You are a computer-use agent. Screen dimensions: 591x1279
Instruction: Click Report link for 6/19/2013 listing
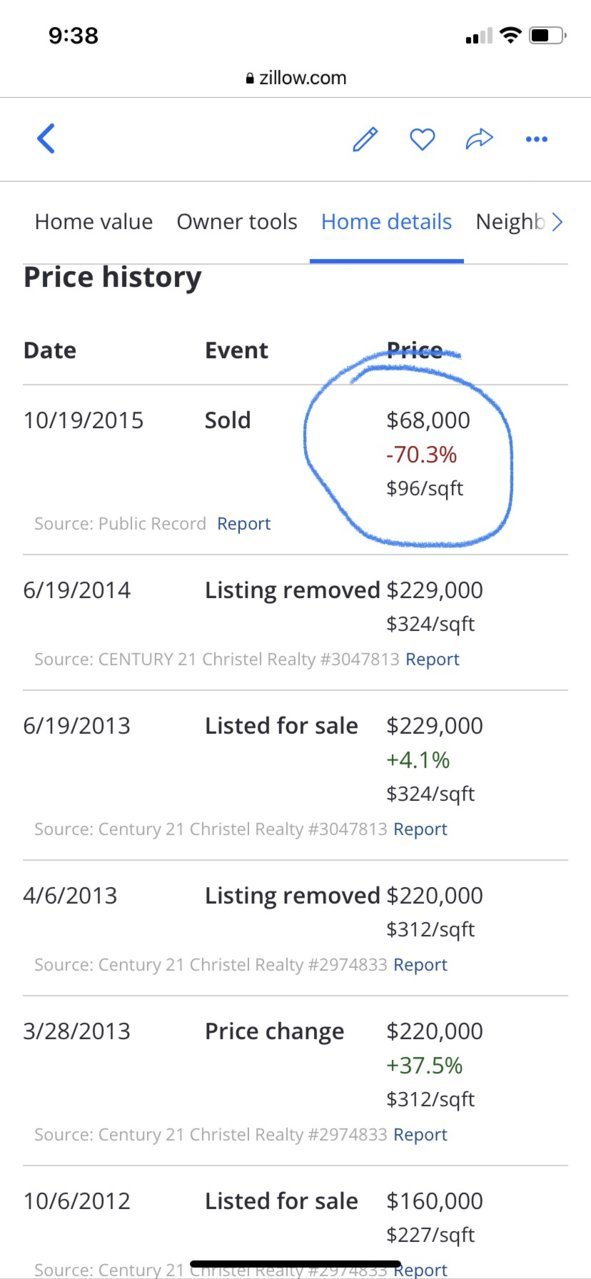point(420,829)
